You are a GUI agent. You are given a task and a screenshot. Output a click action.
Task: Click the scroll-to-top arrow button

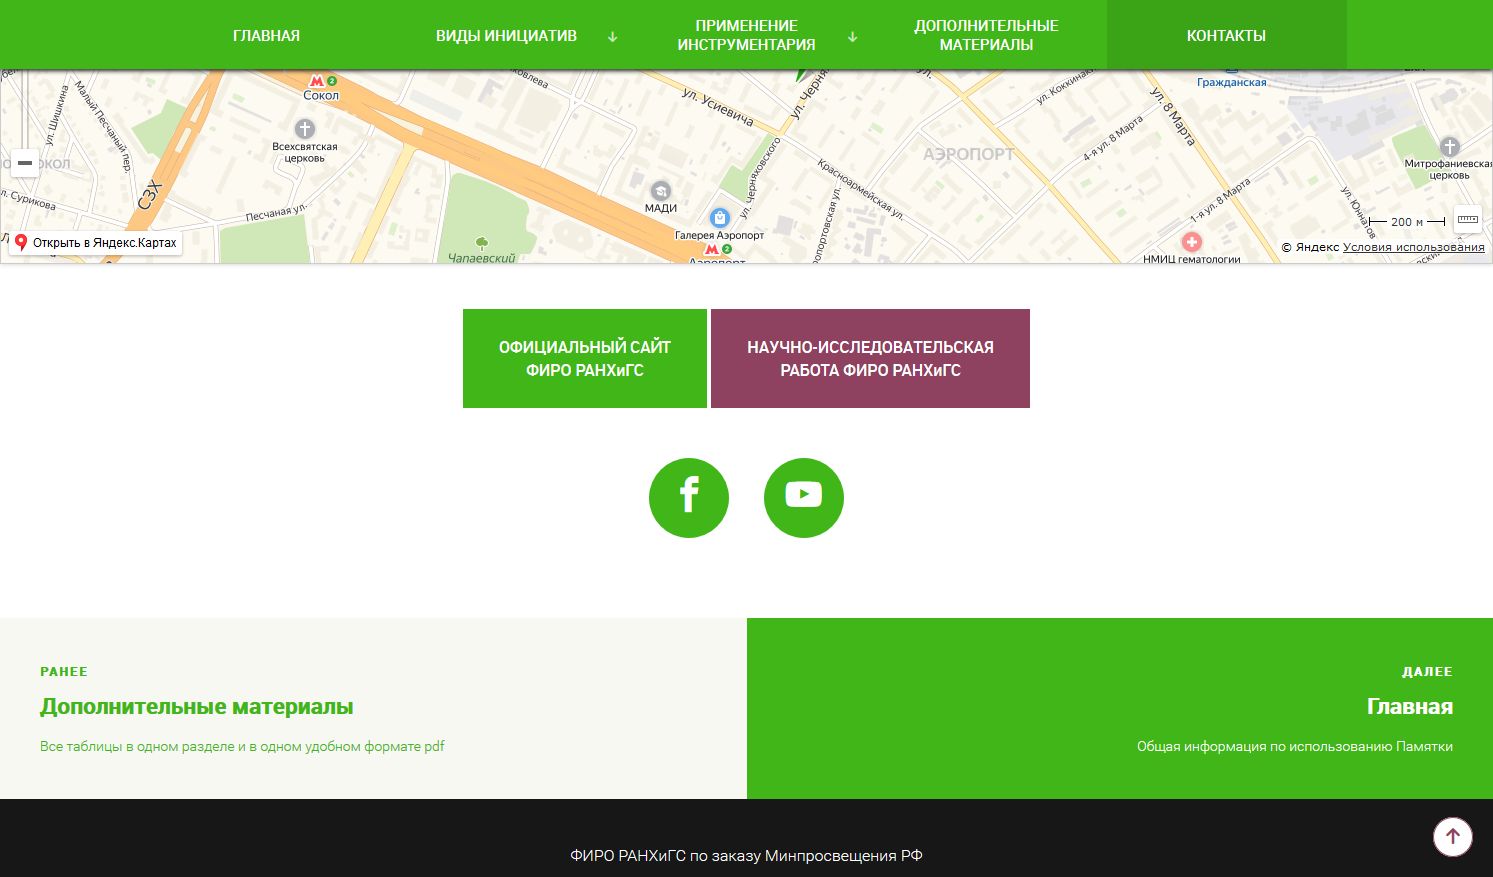tap(1453, 837)
